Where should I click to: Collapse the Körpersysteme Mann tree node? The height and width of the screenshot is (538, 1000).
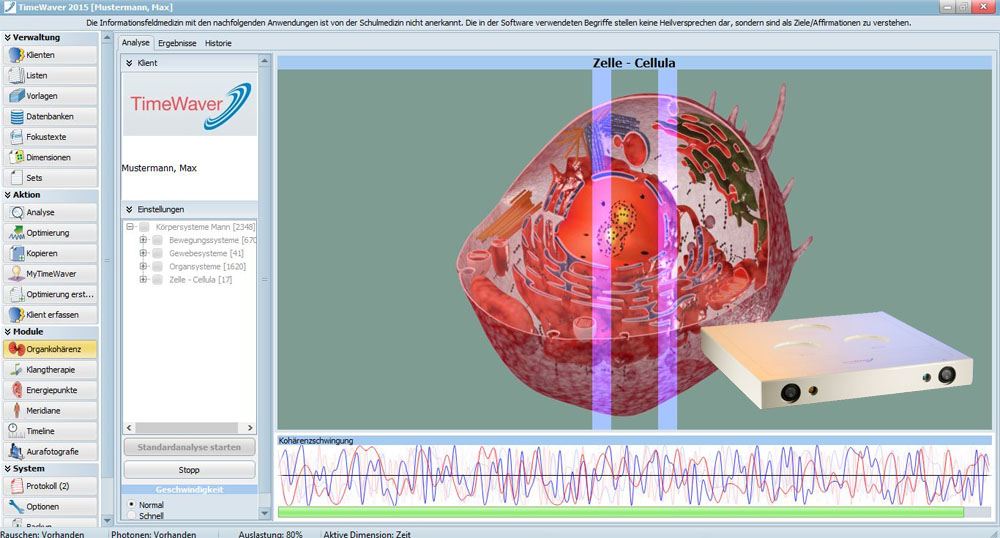tap(130, 227)
